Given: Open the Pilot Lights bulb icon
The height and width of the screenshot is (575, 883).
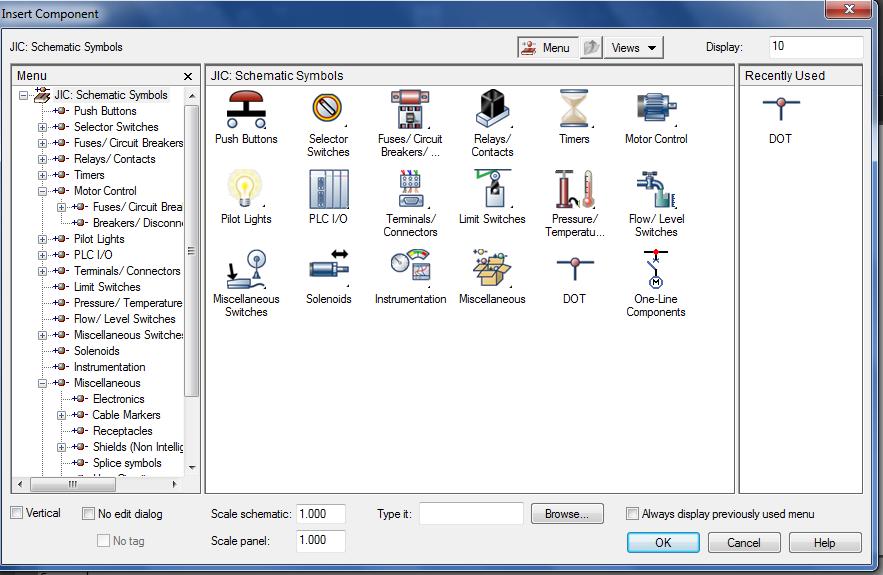Looking at the screenshot, I should [245, 188].
